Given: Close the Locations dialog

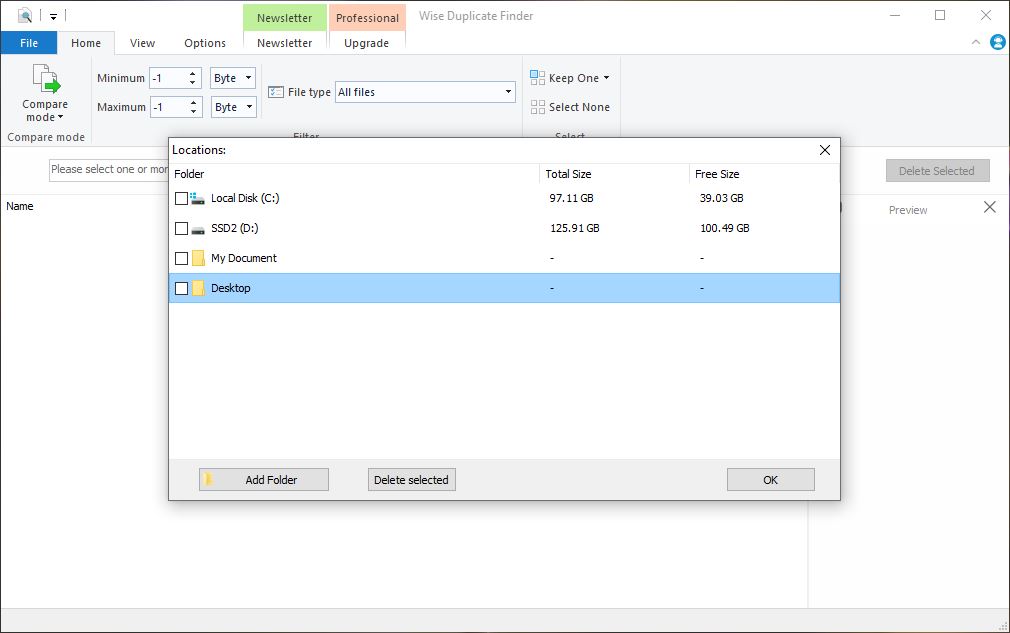Looking at the screenshot, I should (824, 150).
